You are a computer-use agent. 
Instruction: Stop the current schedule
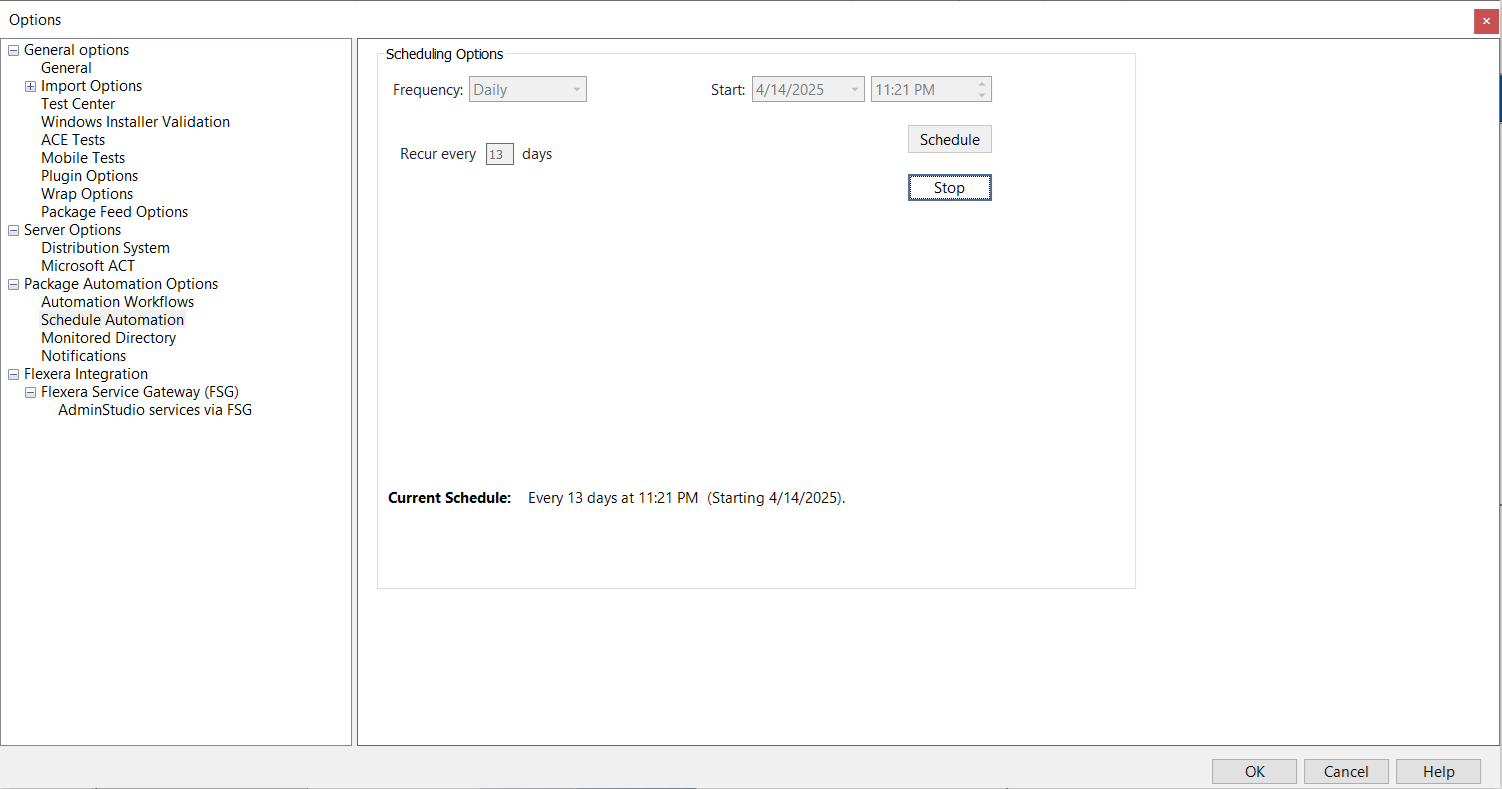click(949, 188)
